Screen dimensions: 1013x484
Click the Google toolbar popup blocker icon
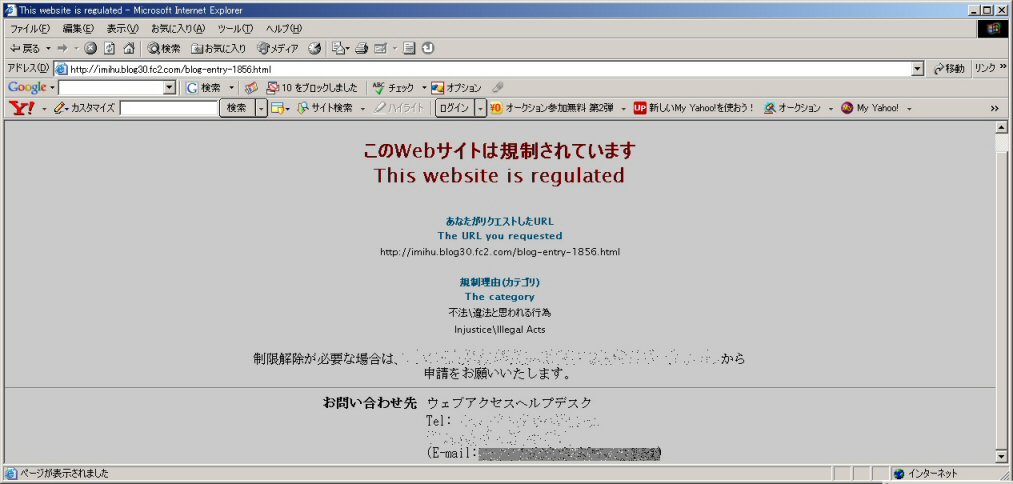[272, 88]
